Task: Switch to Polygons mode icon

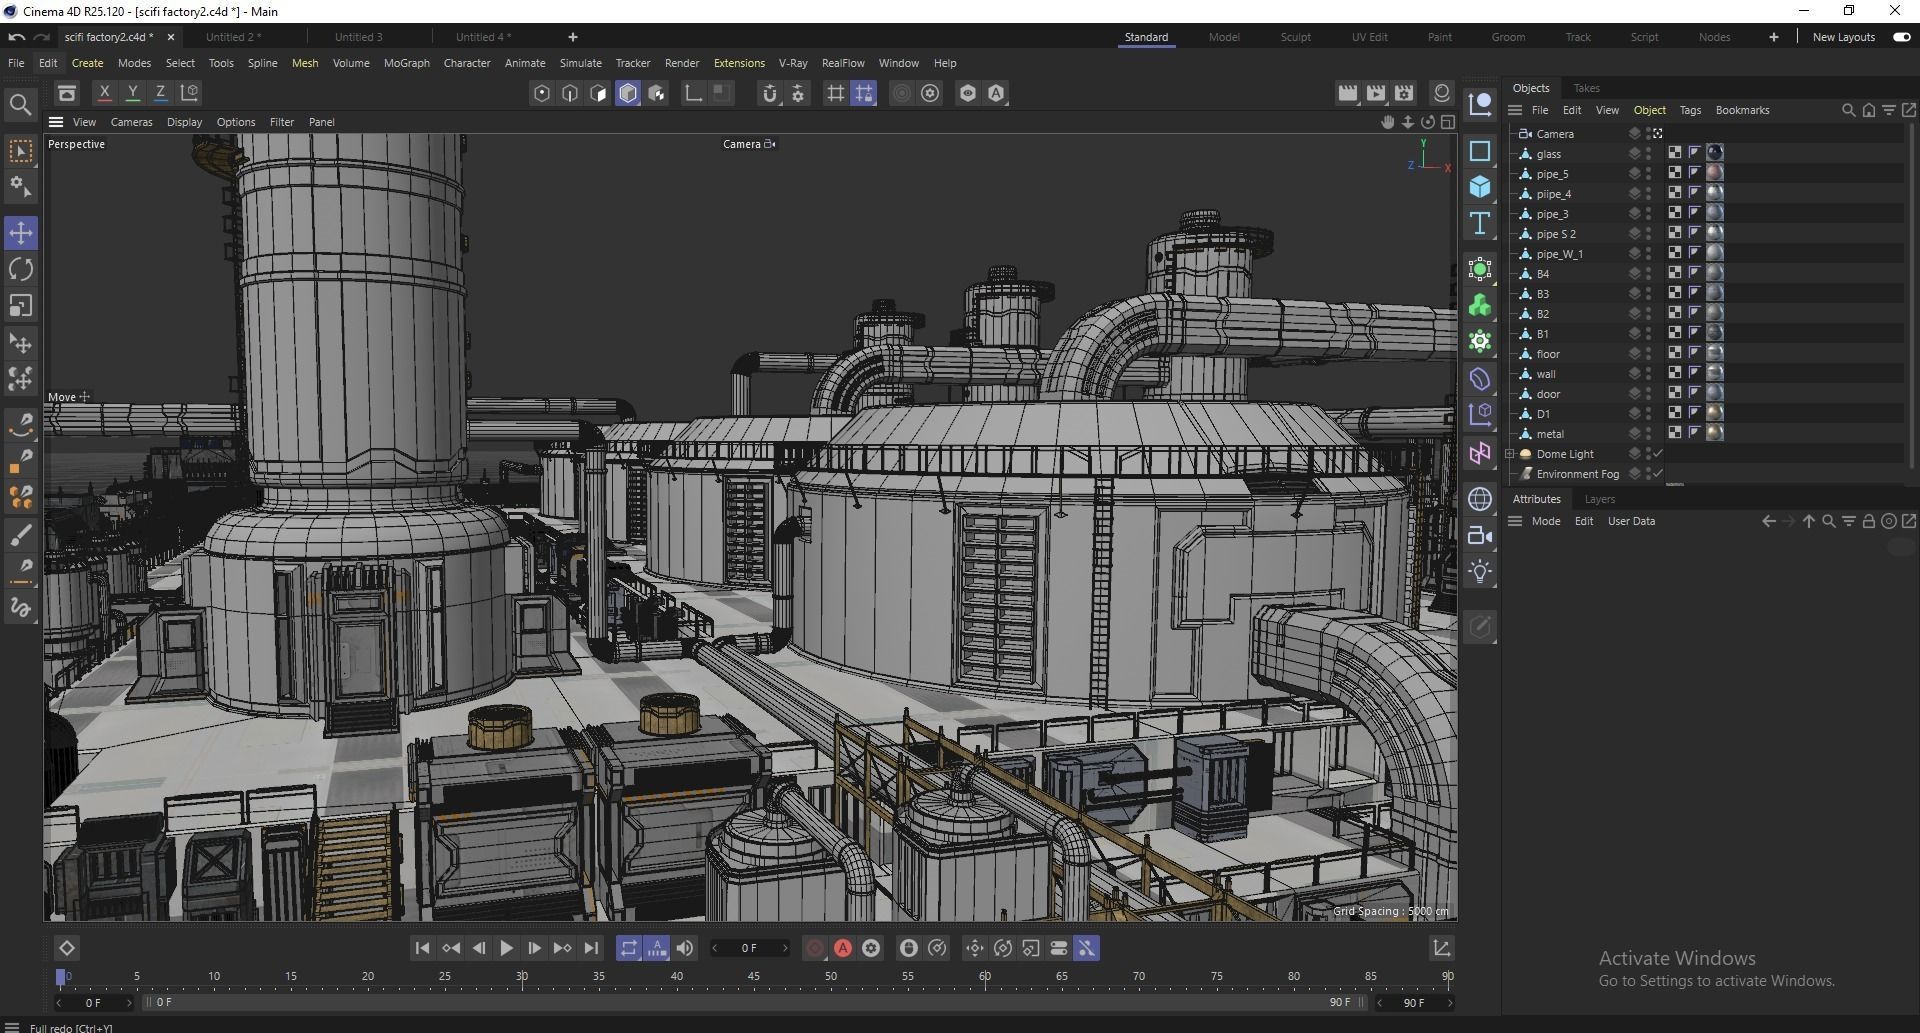Action: tap(598, 93)
